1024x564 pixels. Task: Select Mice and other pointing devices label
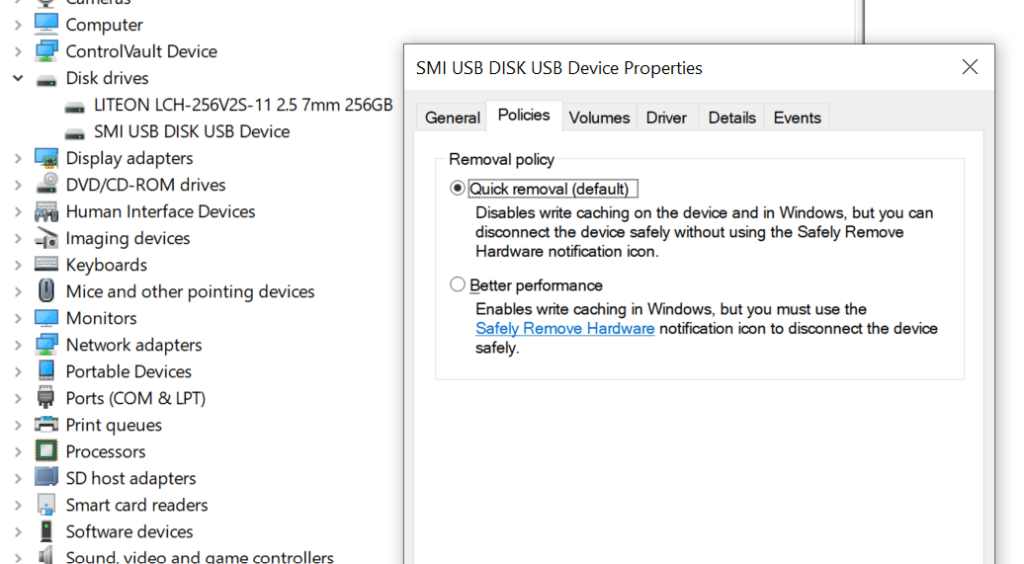point(190,292)
